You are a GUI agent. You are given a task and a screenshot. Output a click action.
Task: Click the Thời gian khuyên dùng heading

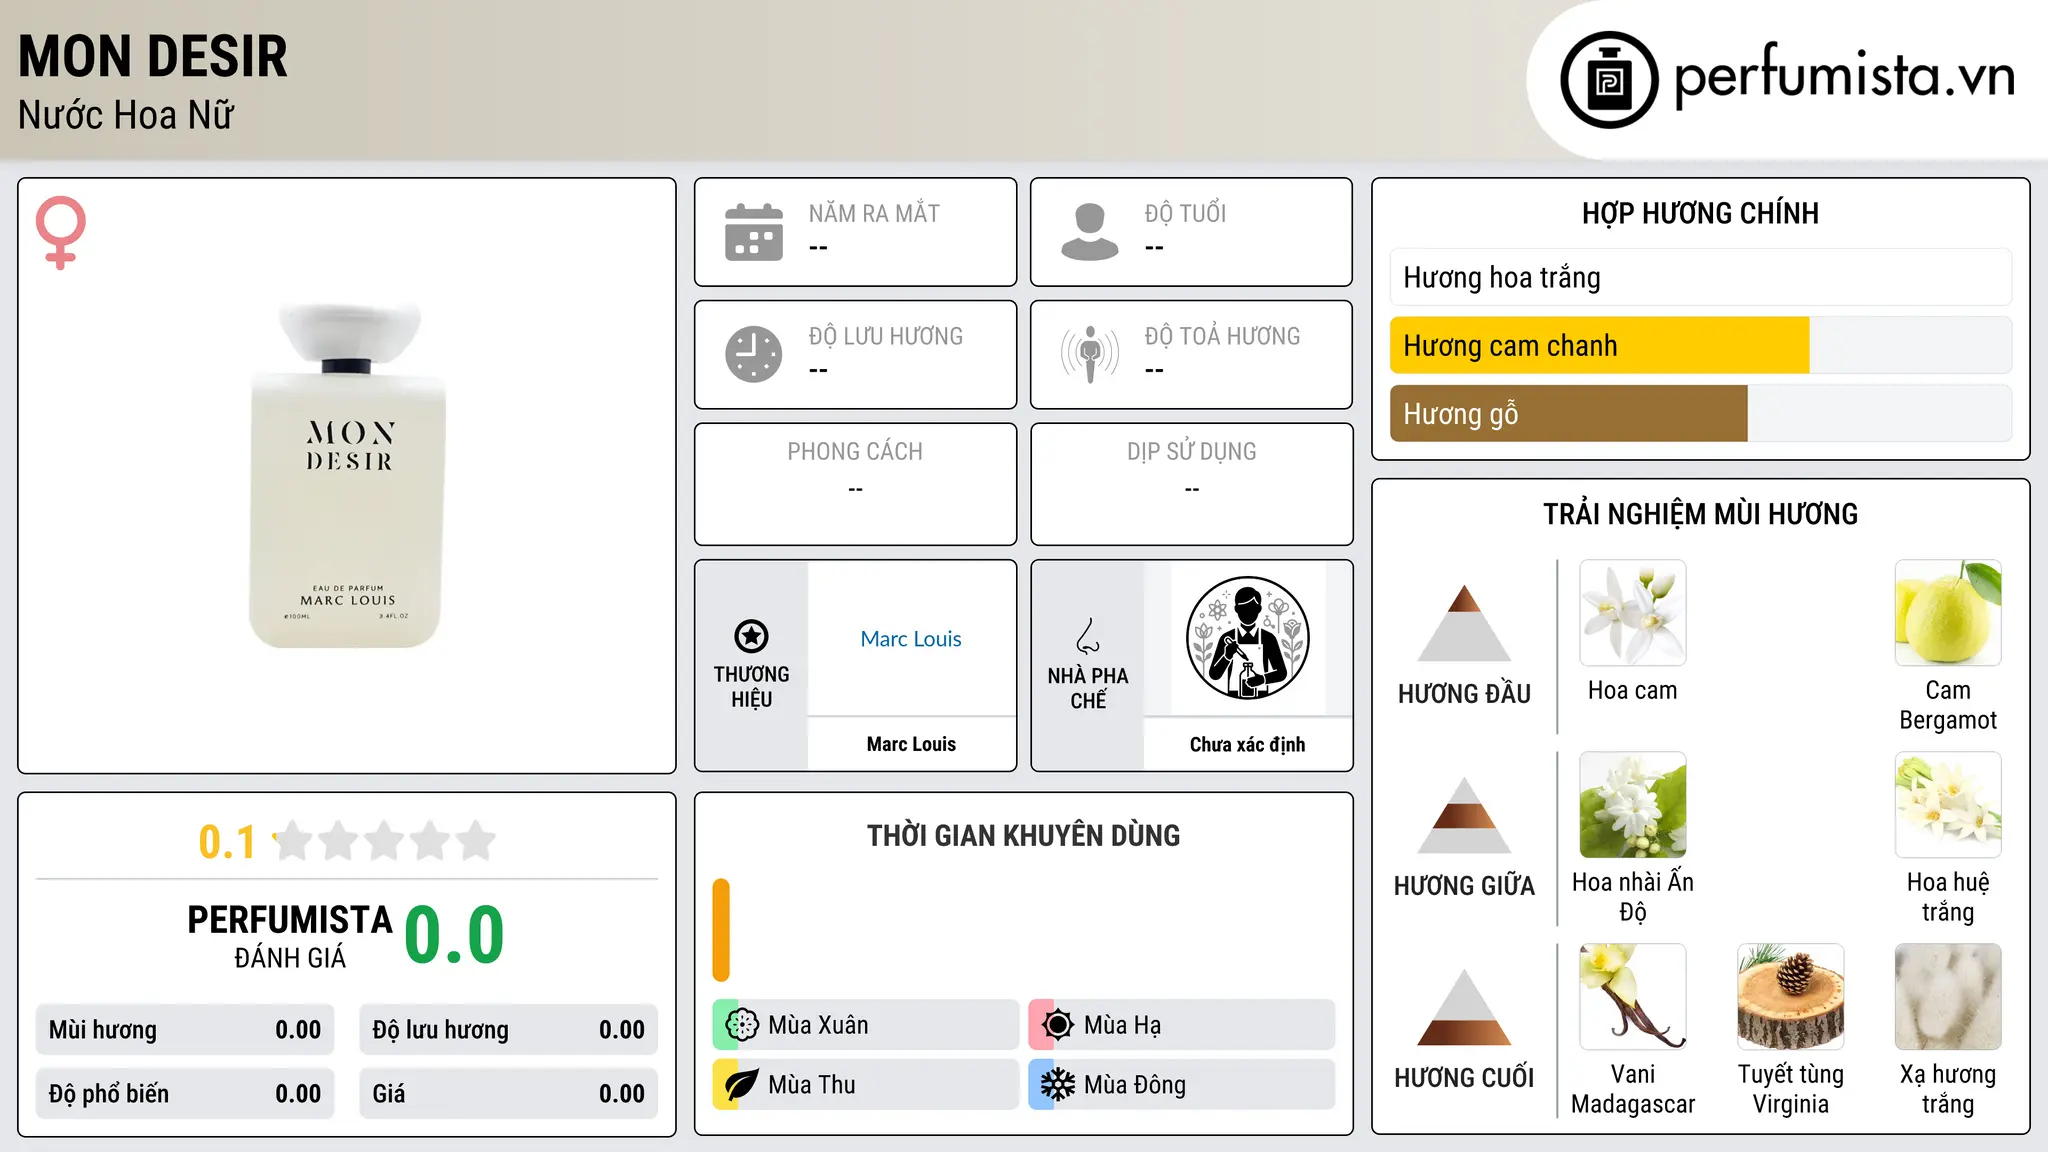click(x=1023, y=835)
